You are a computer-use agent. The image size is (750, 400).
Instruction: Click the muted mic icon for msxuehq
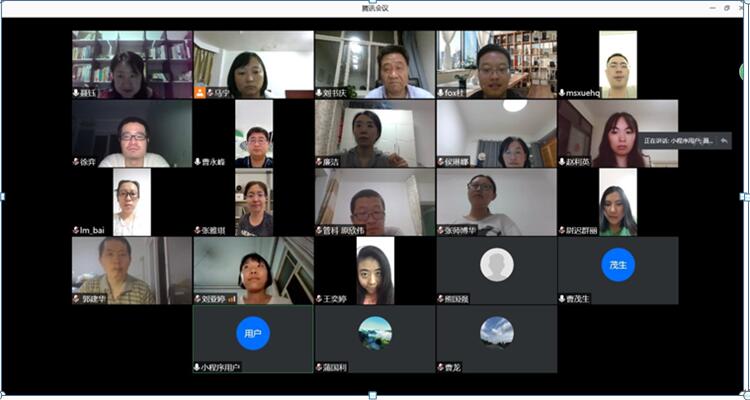[563, 93]
